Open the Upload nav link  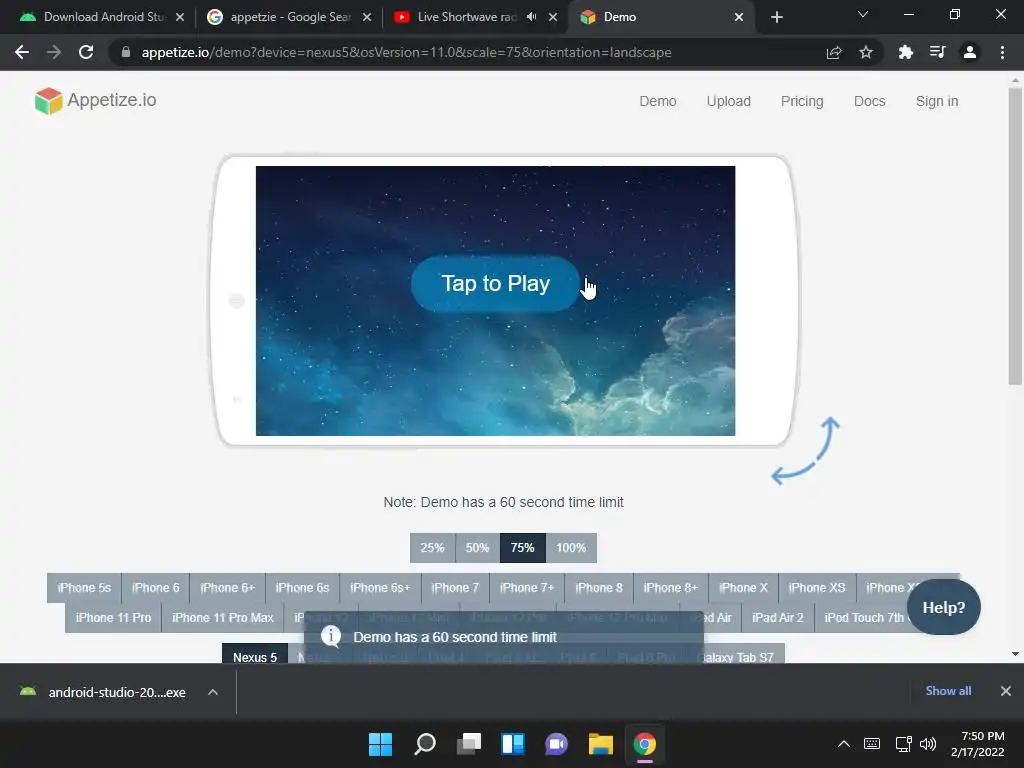[x=729, y=101]
